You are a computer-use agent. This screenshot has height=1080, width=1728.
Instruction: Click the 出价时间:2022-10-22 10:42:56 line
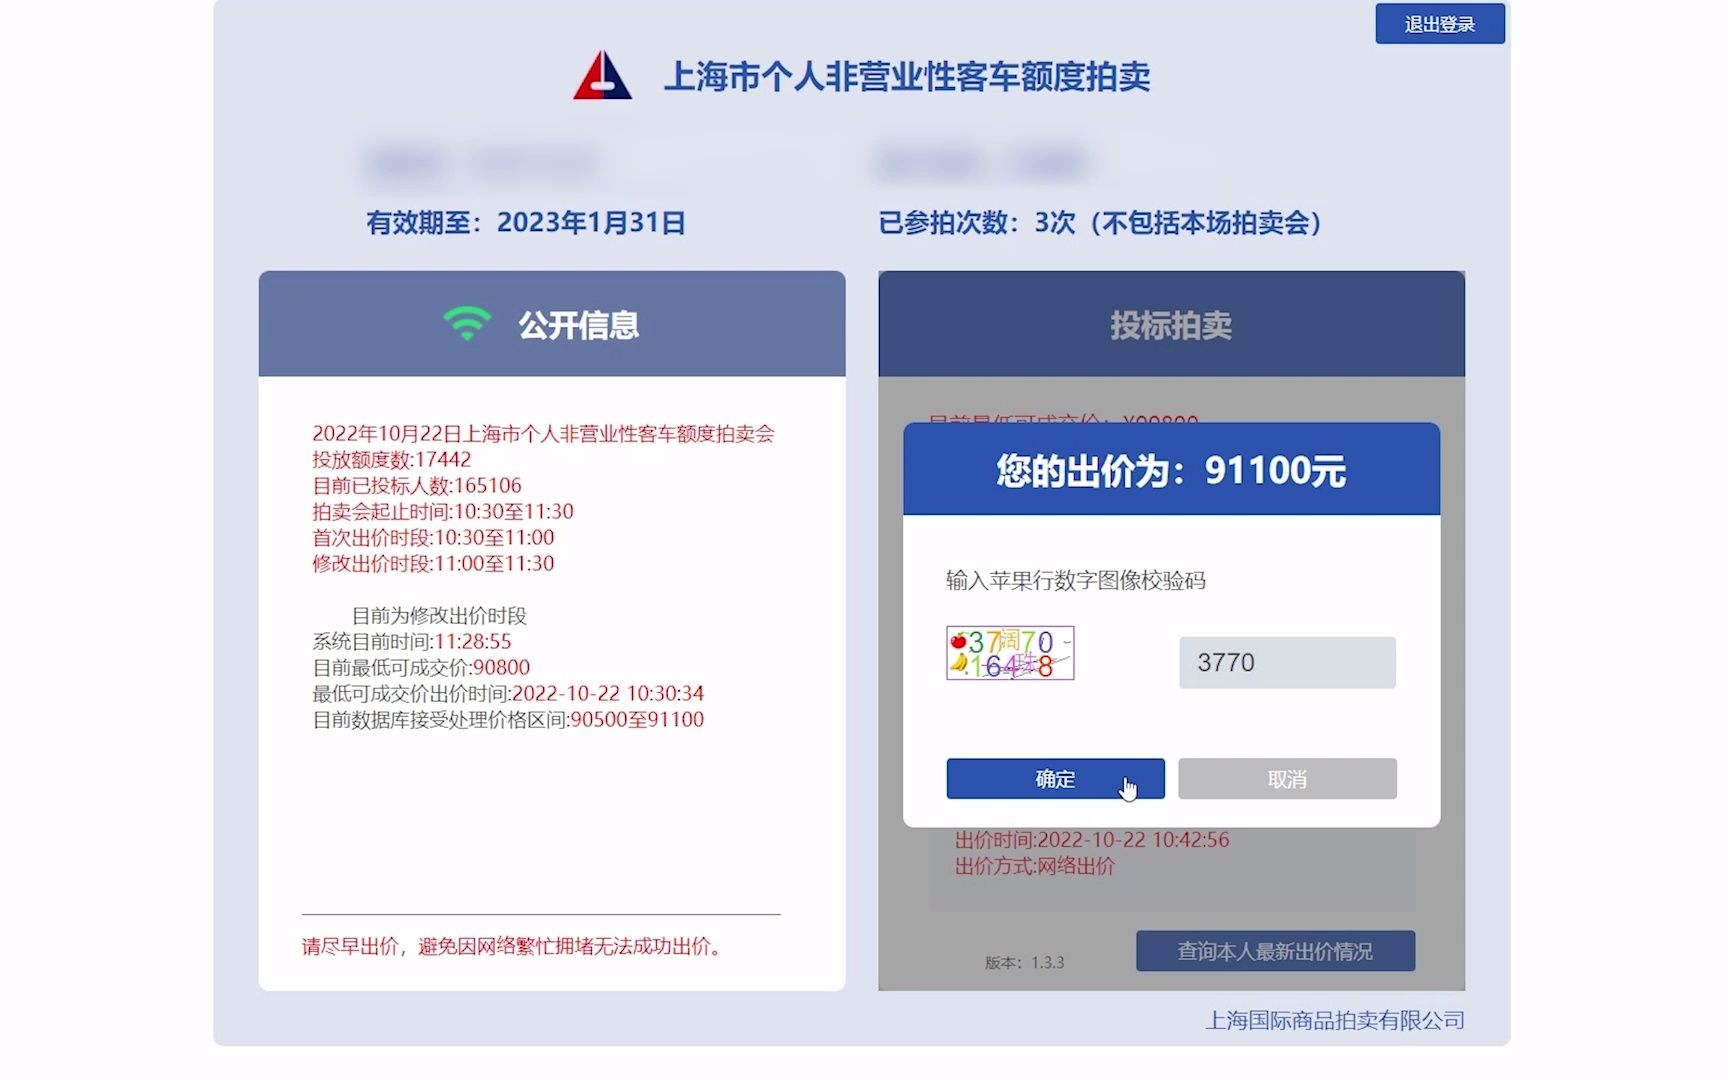[1092, 840]
